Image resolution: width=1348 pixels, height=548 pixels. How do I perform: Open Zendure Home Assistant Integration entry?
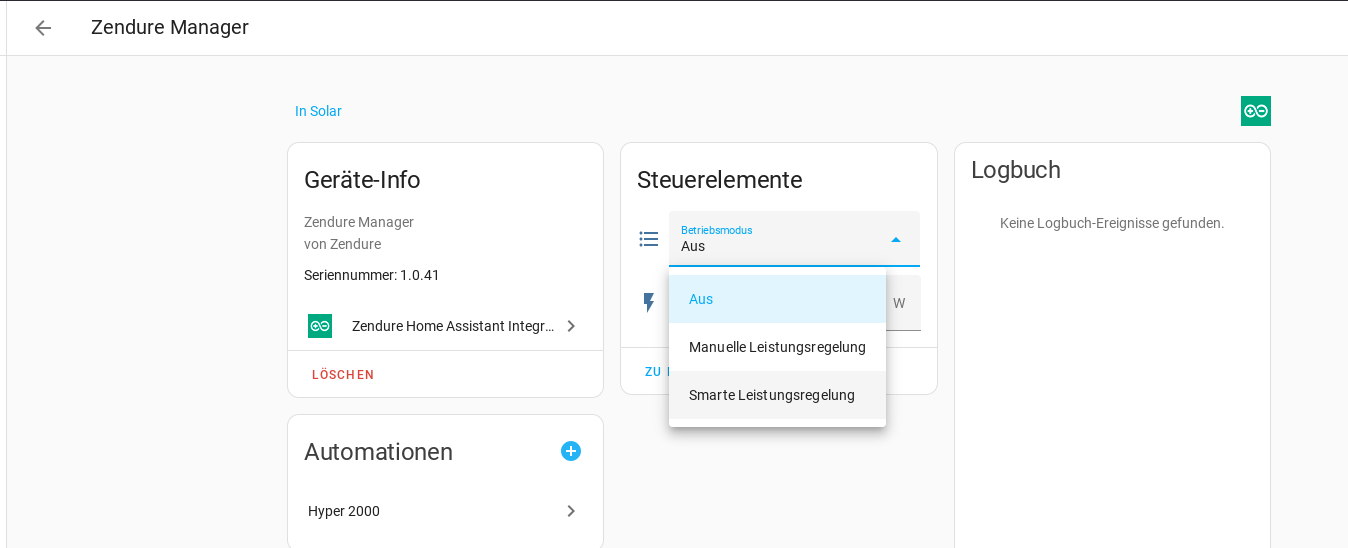[445, 326]
